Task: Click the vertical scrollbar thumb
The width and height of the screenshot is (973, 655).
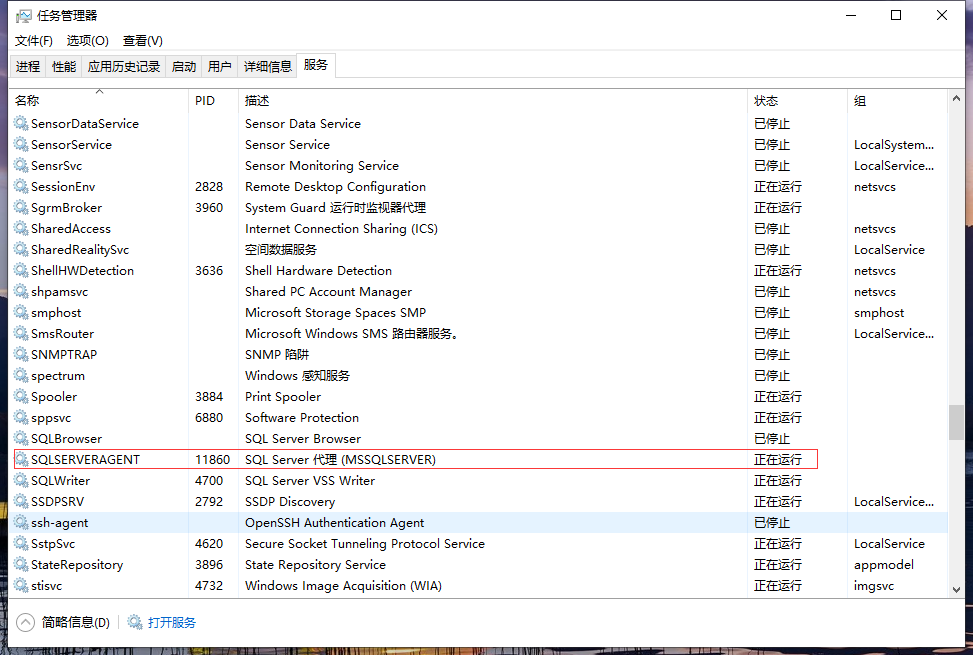Action: (x=956, y=422)
